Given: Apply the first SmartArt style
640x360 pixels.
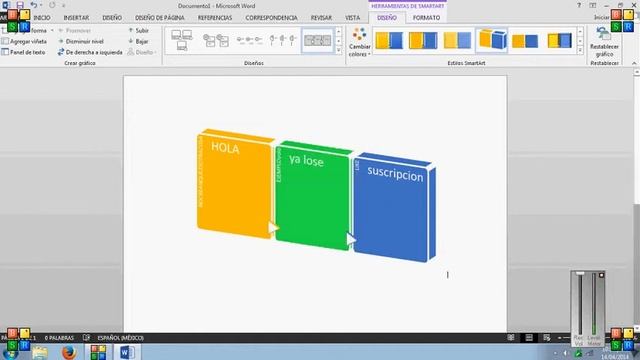Looking at the screenshot, I should pyautogui.click(x=389, y=40).
